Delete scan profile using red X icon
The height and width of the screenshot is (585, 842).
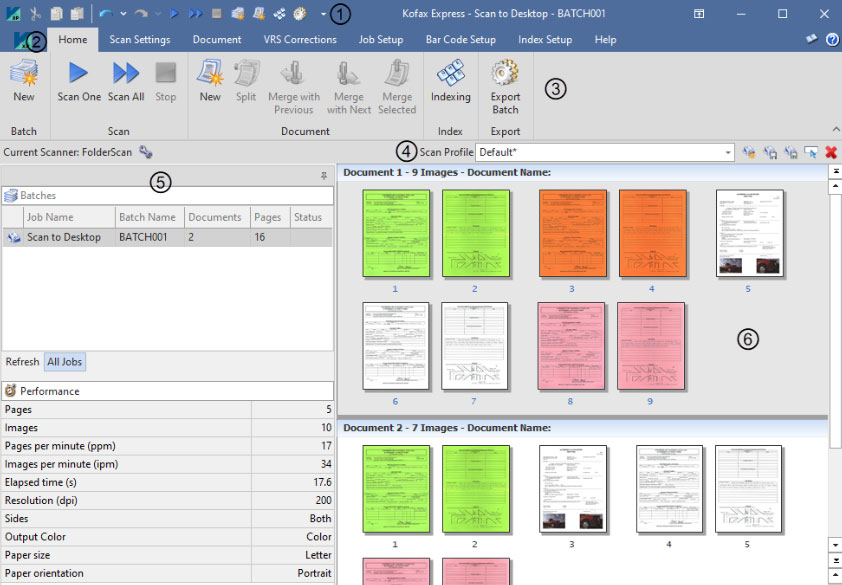coord(831,152)
